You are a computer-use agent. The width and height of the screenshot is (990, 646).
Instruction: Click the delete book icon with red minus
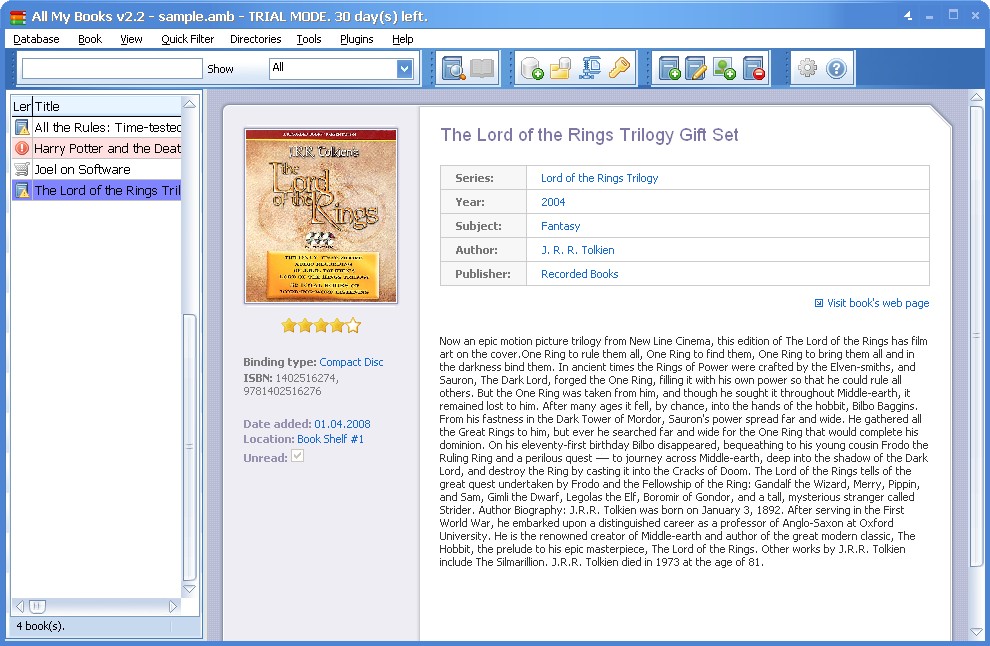753,68
